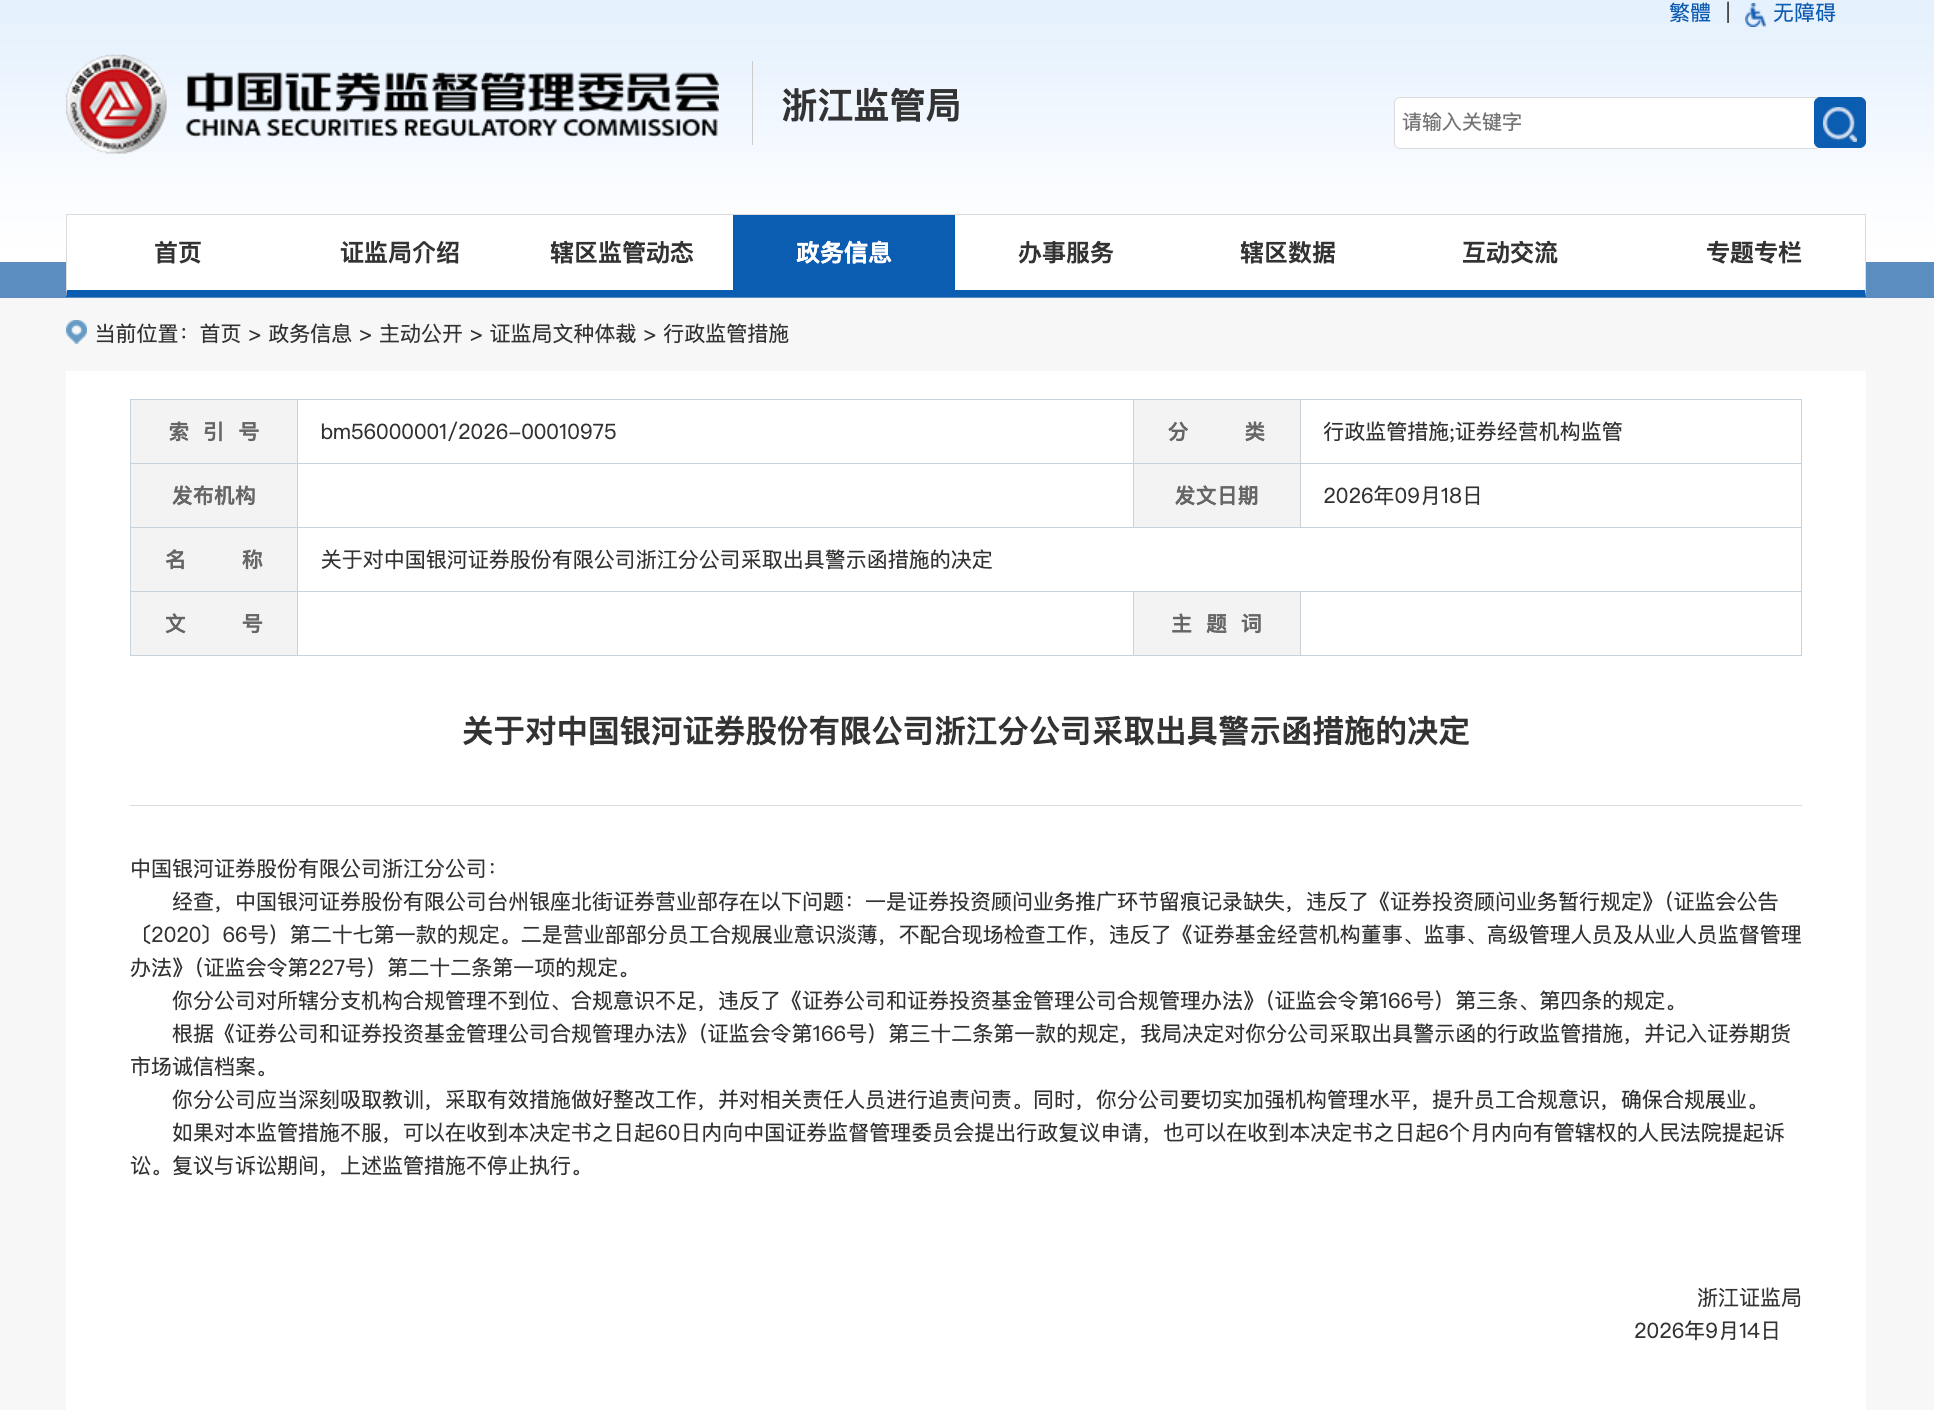This screenshot has height=1410, width=1934.
Task: Open the 办事服务 navigation tab
Action: click(x=1066, y=253)
